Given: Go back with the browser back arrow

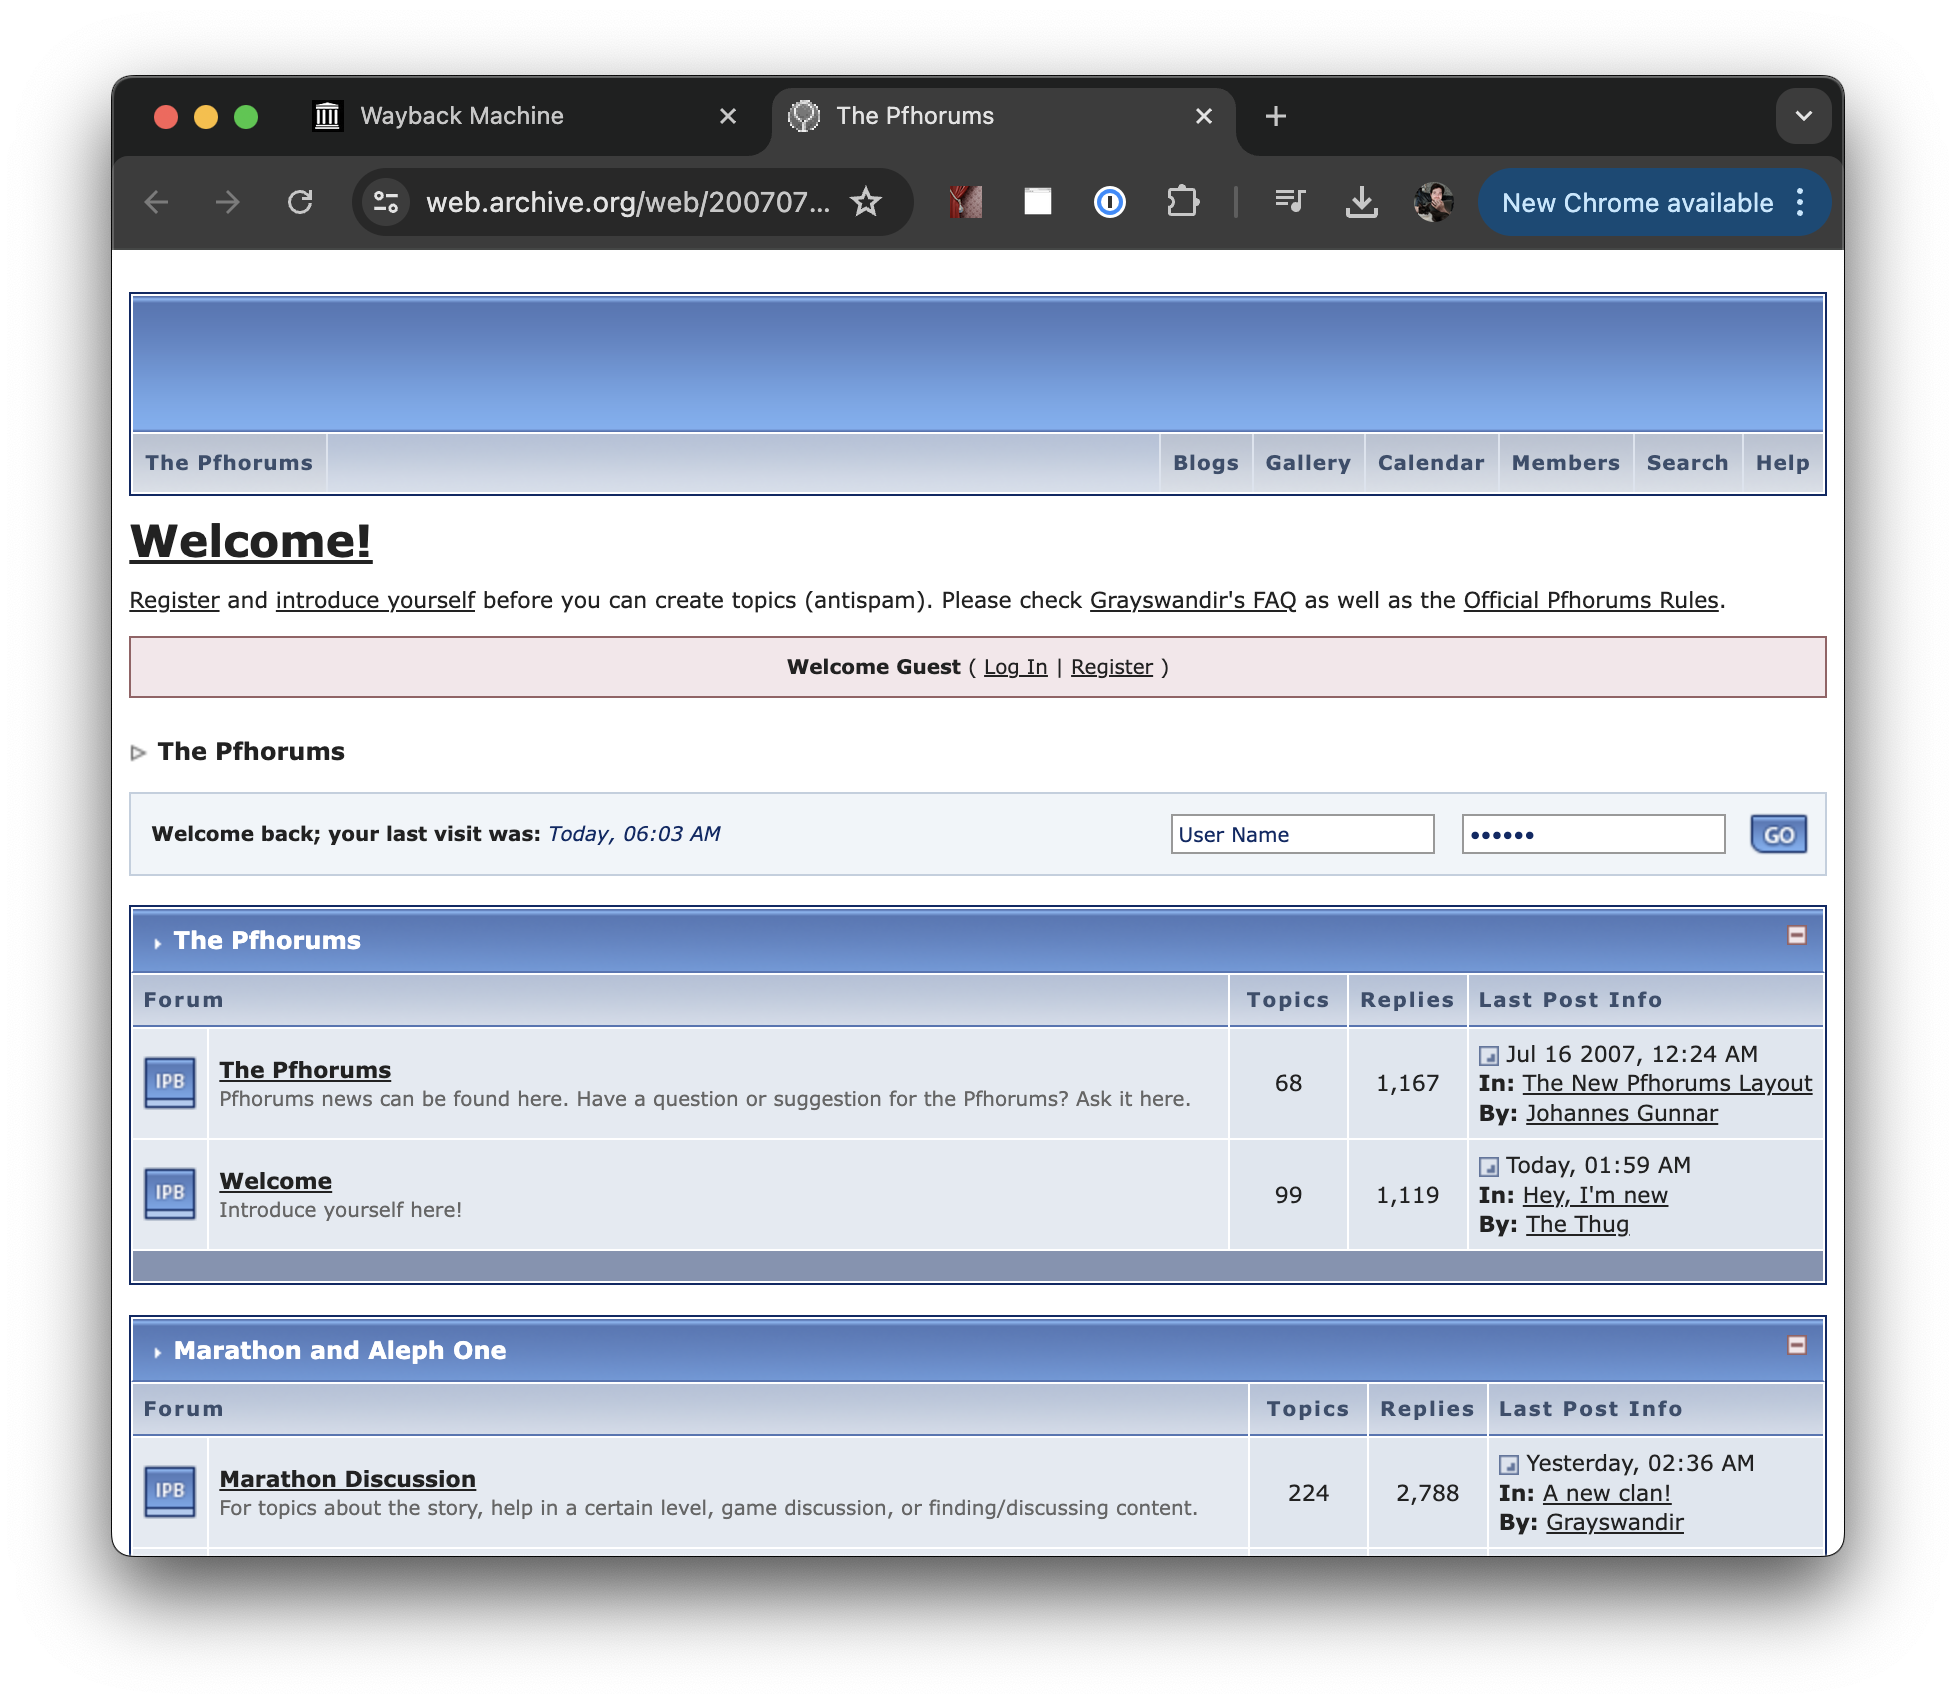Looking at the screenshot, I should 157,203.
